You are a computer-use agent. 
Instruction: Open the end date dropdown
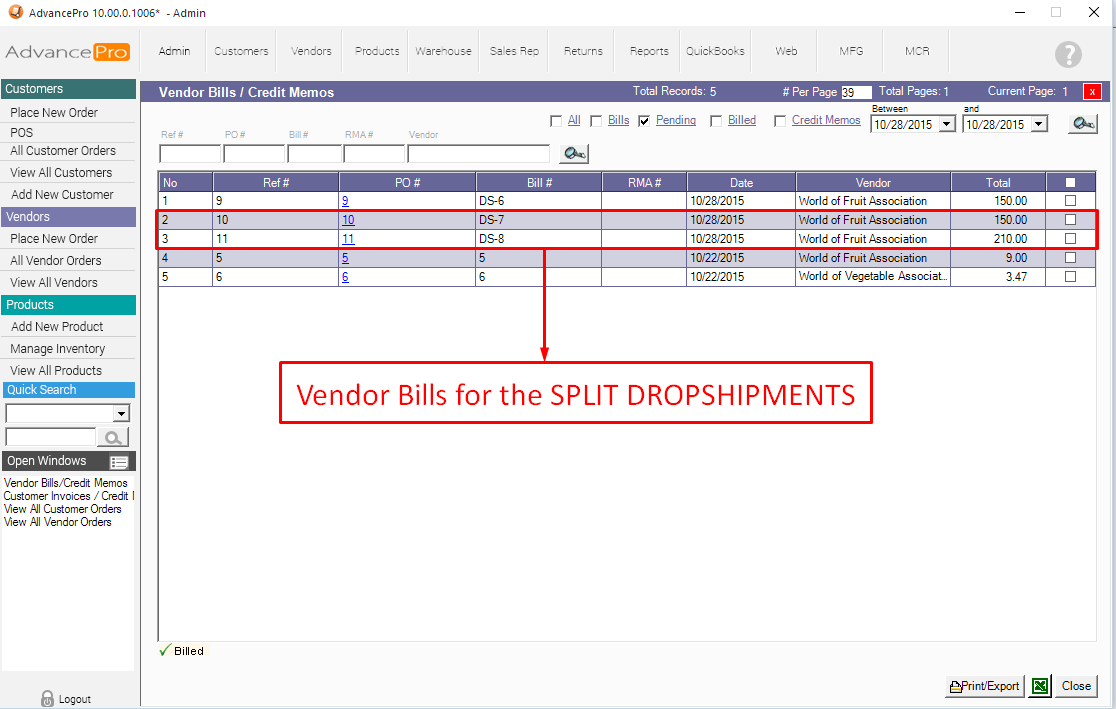tap(1037, 125)
